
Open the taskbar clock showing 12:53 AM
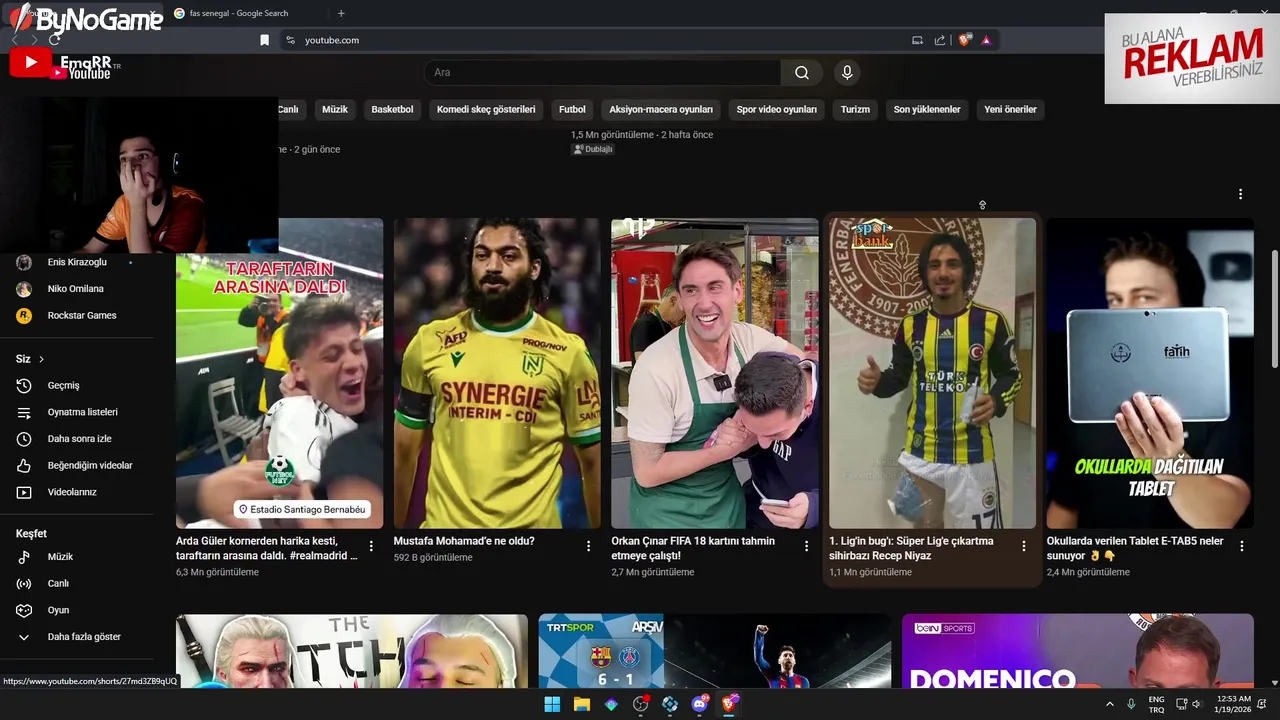point(1234,704)
